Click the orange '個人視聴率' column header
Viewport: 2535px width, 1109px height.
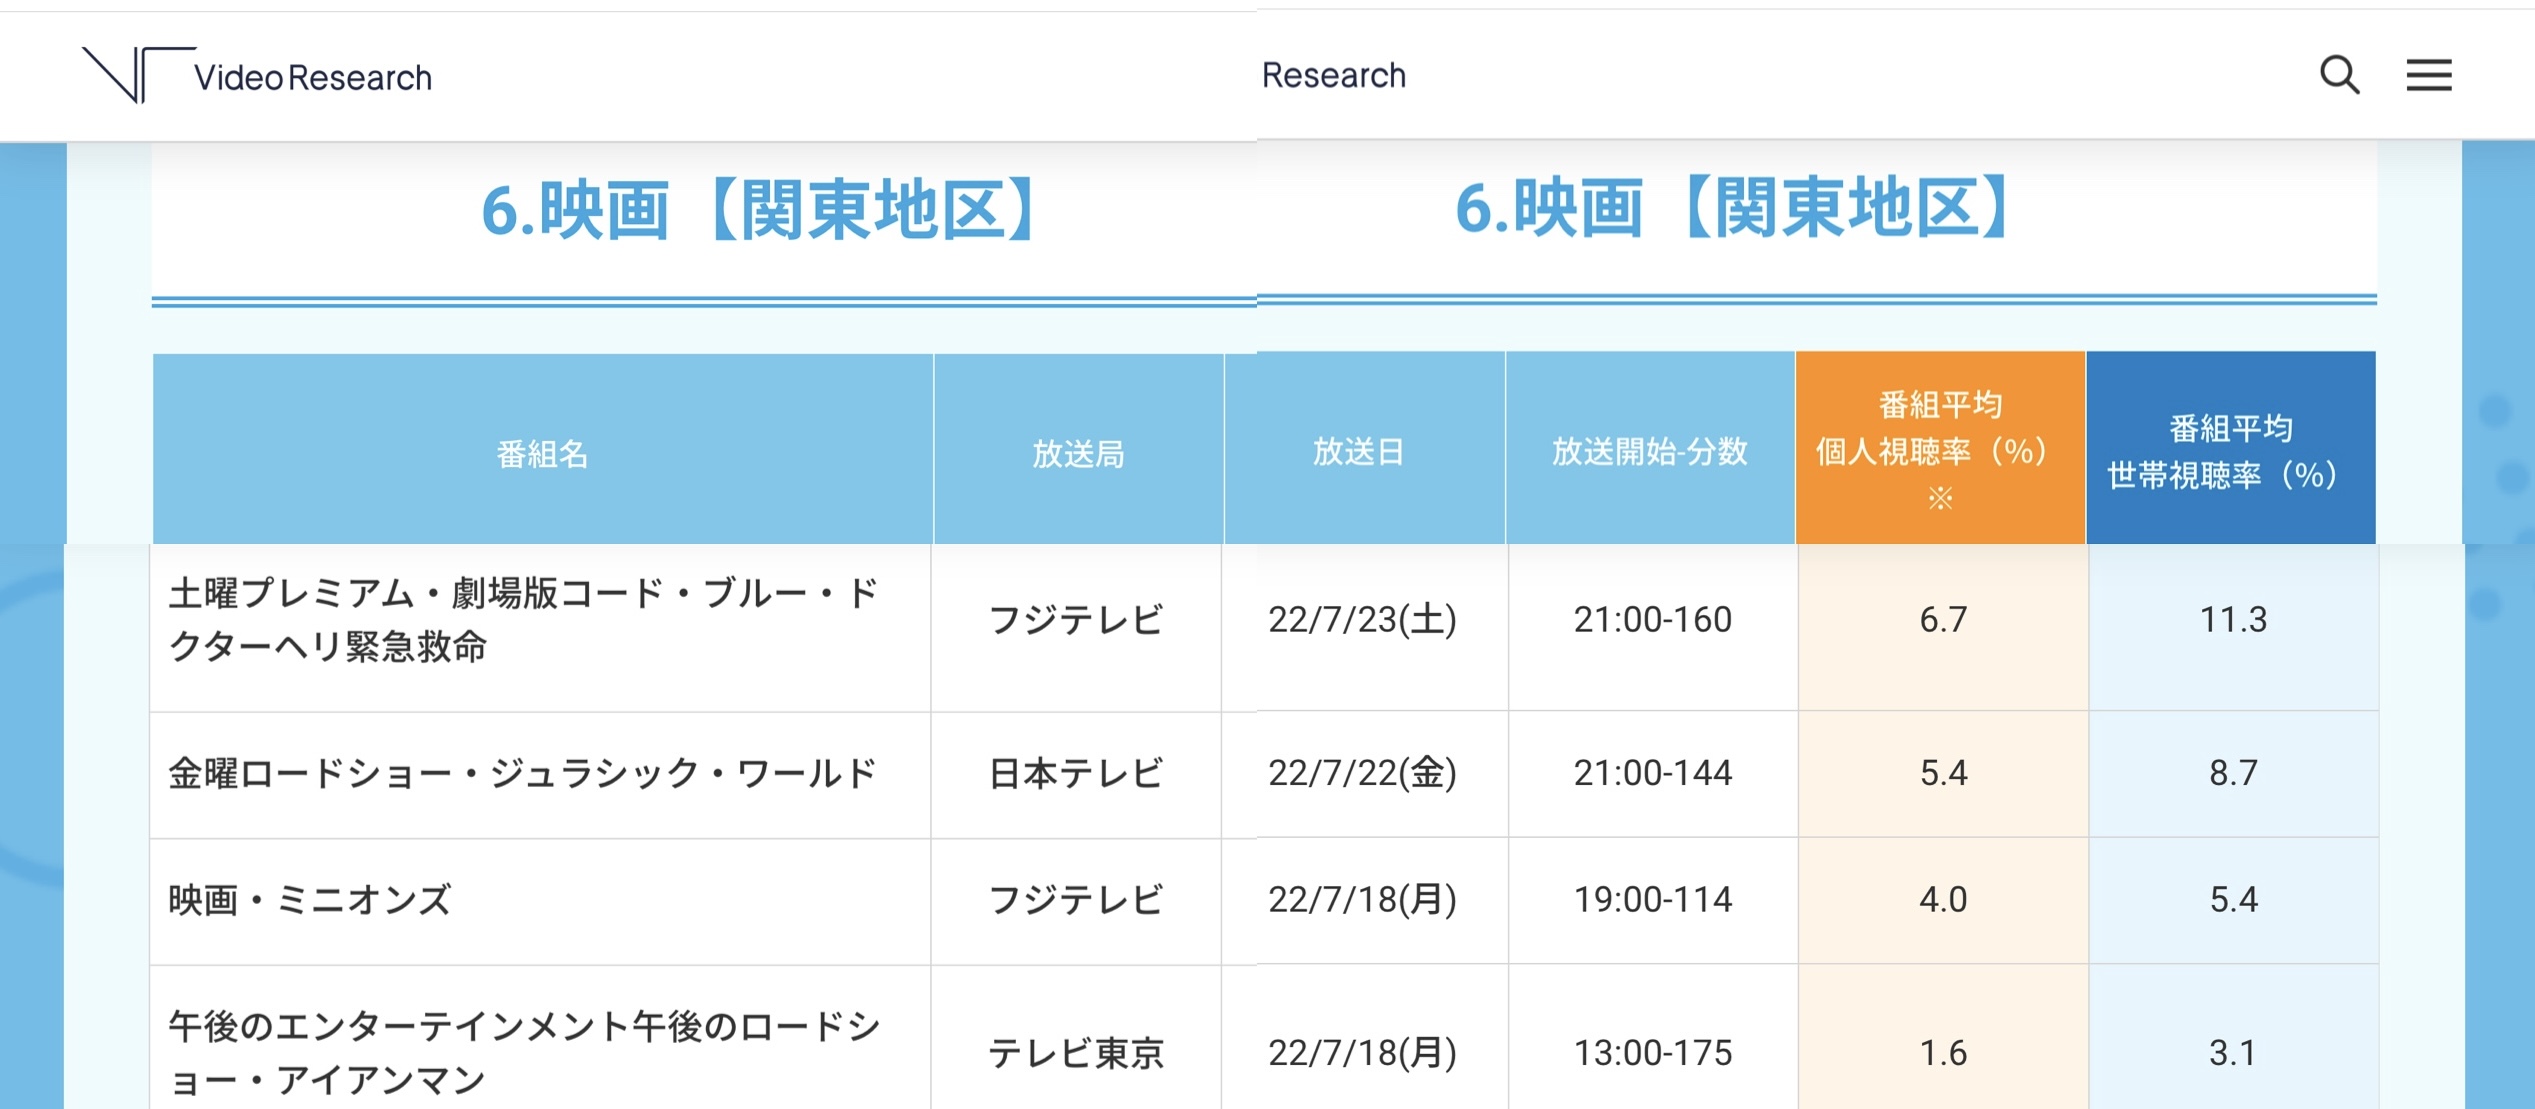coord(1940,450)
